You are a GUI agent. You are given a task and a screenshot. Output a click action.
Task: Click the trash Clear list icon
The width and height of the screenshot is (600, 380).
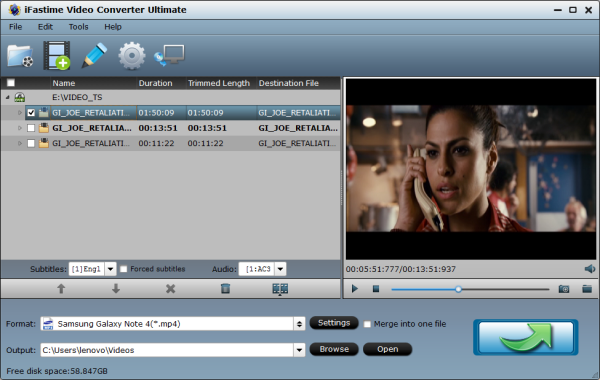click(x=225, y=289)
